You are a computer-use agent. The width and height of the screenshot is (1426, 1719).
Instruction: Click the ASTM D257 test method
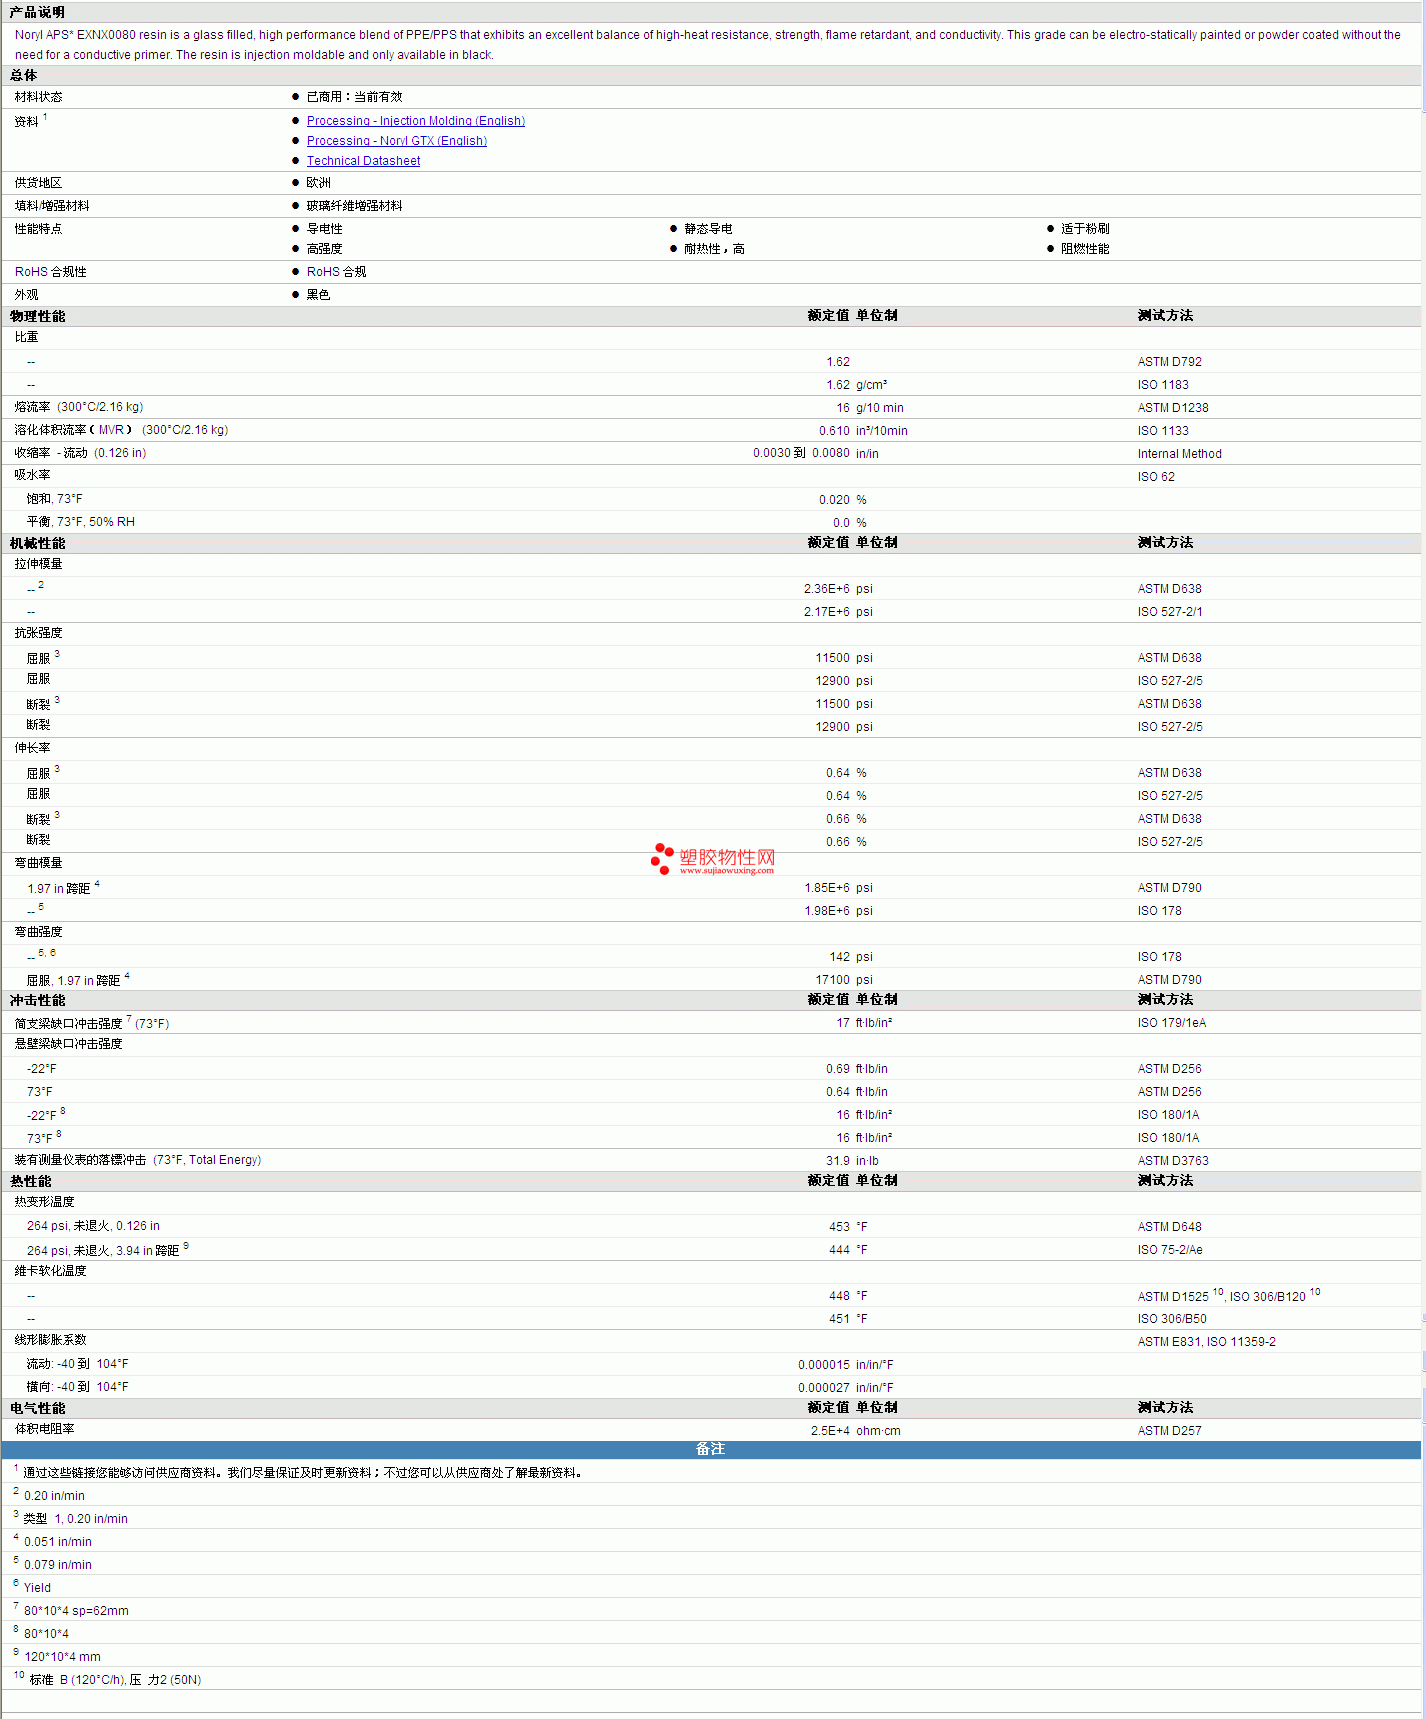point(1169,1431)
